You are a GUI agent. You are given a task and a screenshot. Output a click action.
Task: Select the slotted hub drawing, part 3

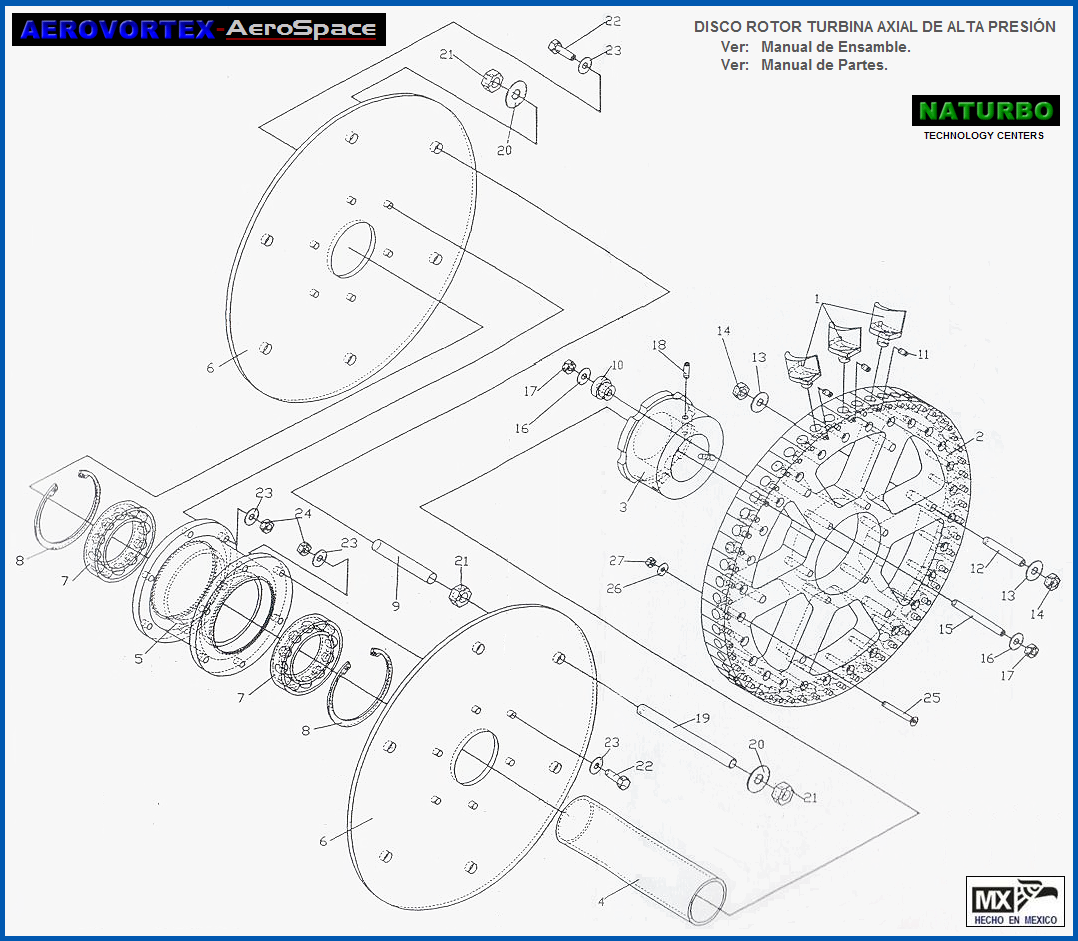pos(670,445)
